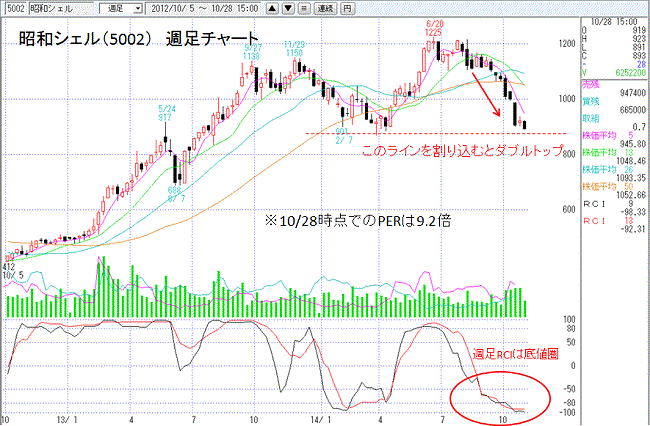Open the 週足 timeframe dropdown

click(x=121, y=8)
